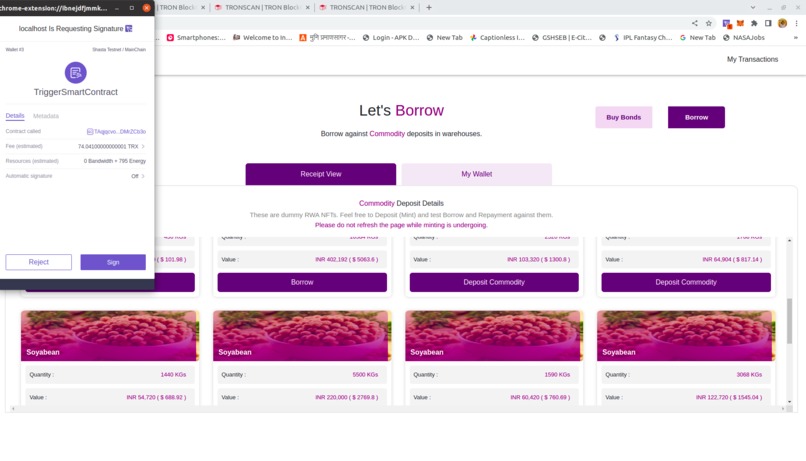Image resolution: width=806 pixels, height=461 pixels.
Task: Open the MetaMask fox extension
Action: tap(740, 23)
